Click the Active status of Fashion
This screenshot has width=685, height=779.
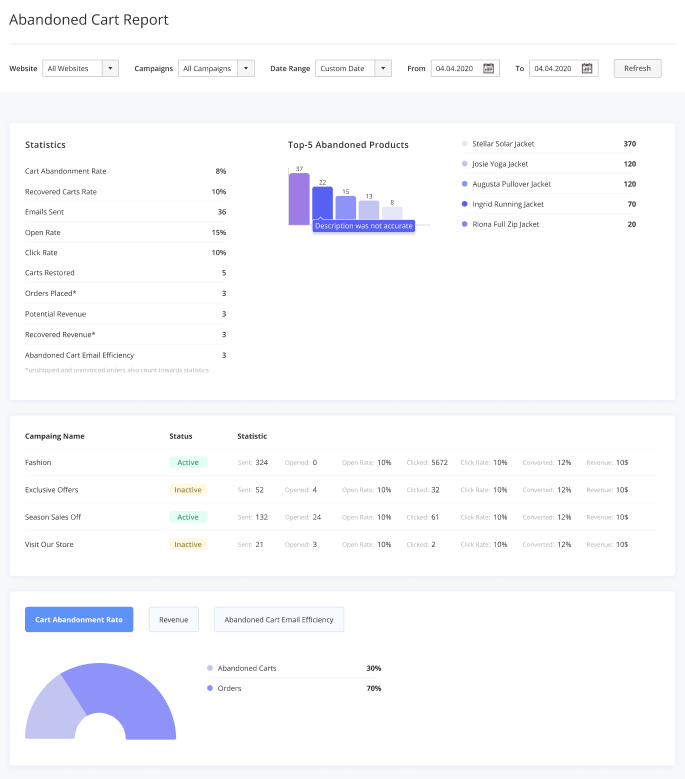(x=188, y=462)
